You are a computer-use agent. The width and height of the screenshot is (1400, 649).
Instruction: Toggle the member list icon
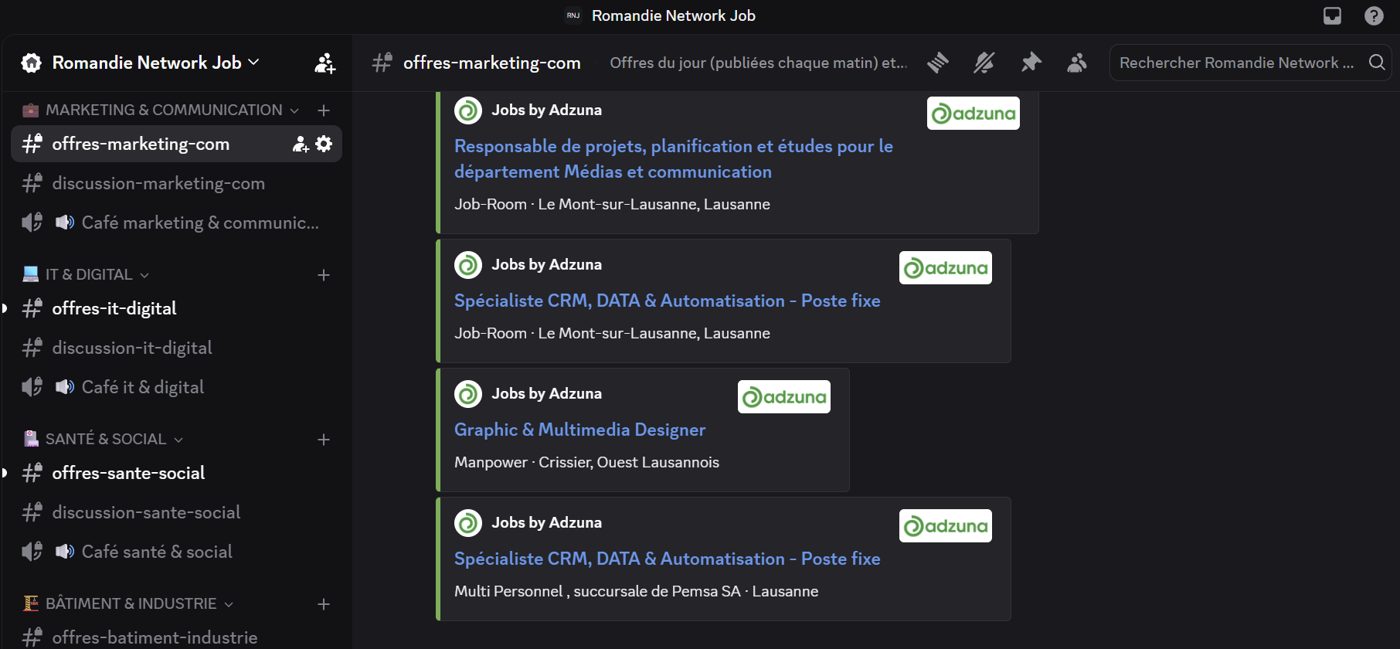pos(1076,62)
